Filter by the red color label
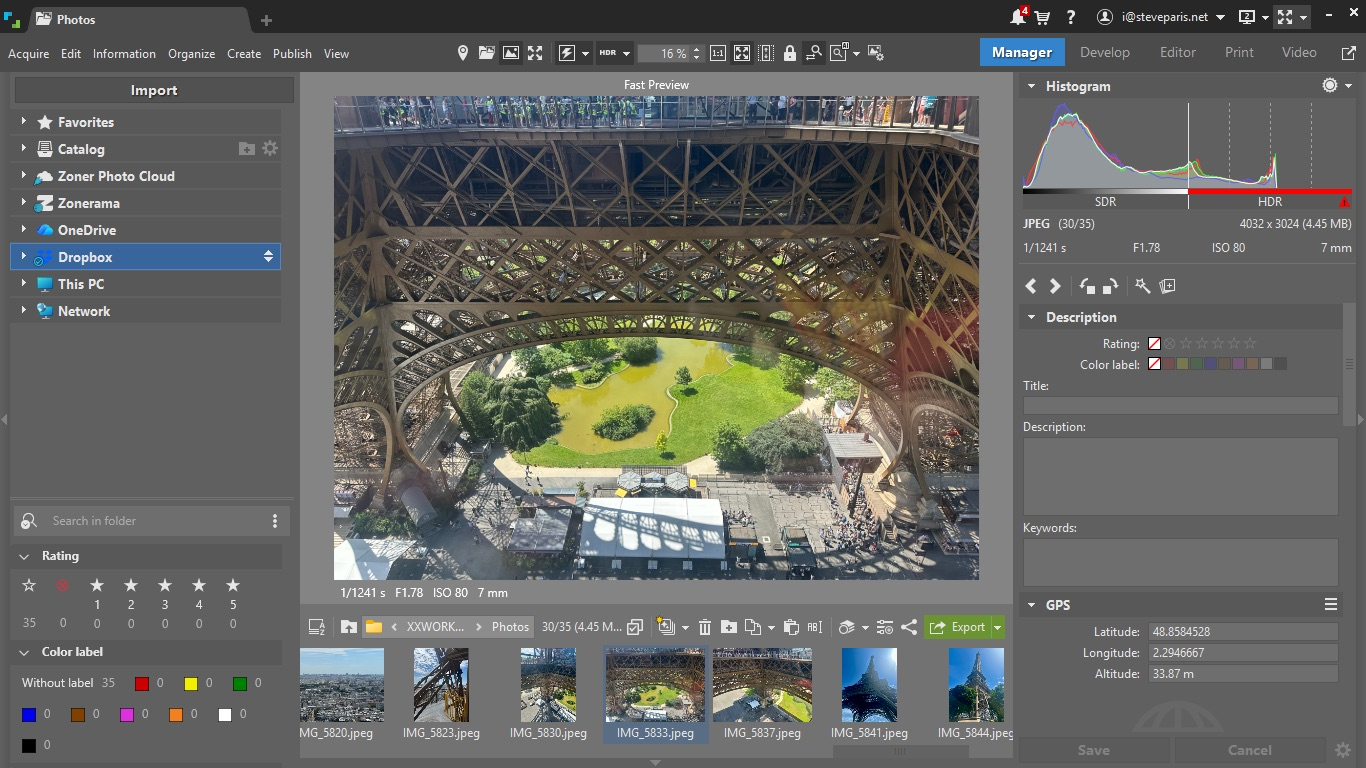The height and width of the screenshot is (768, 1366). click(x=142, y=684)
